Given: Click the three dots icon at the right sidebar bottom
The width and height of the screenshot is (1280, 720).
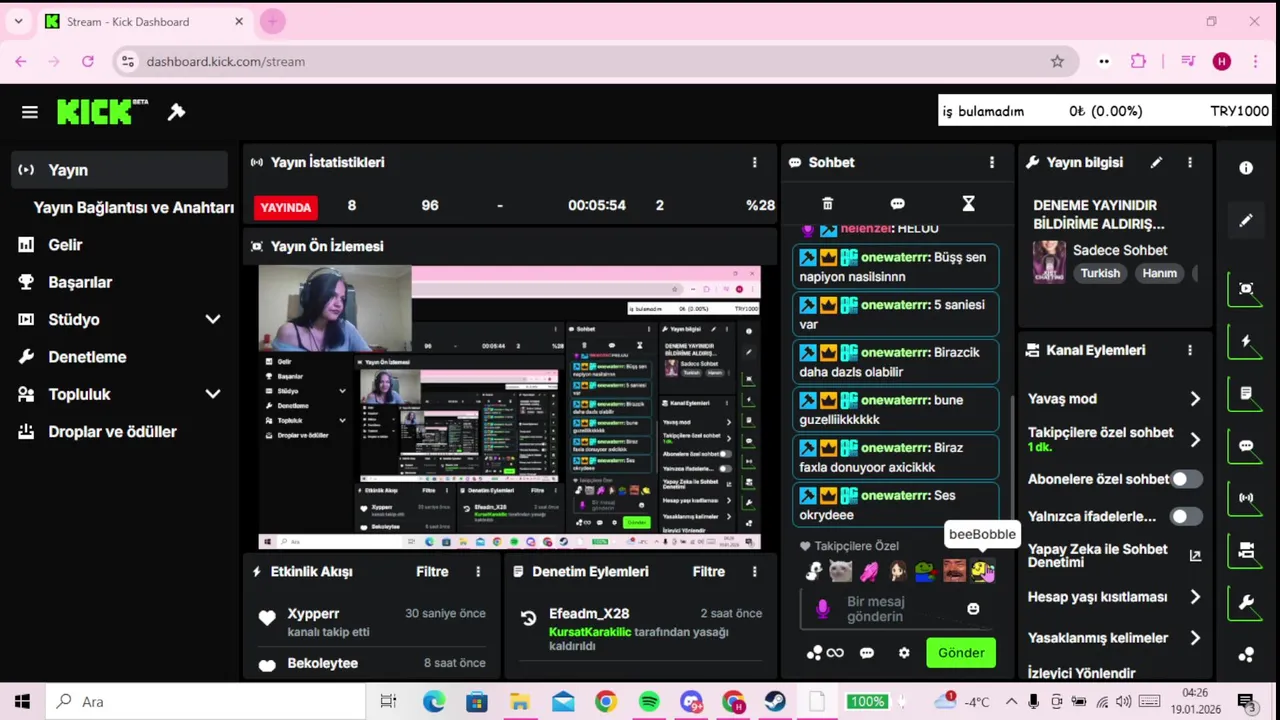Looking at the screenshot, I should click(x=1246, y=655).
